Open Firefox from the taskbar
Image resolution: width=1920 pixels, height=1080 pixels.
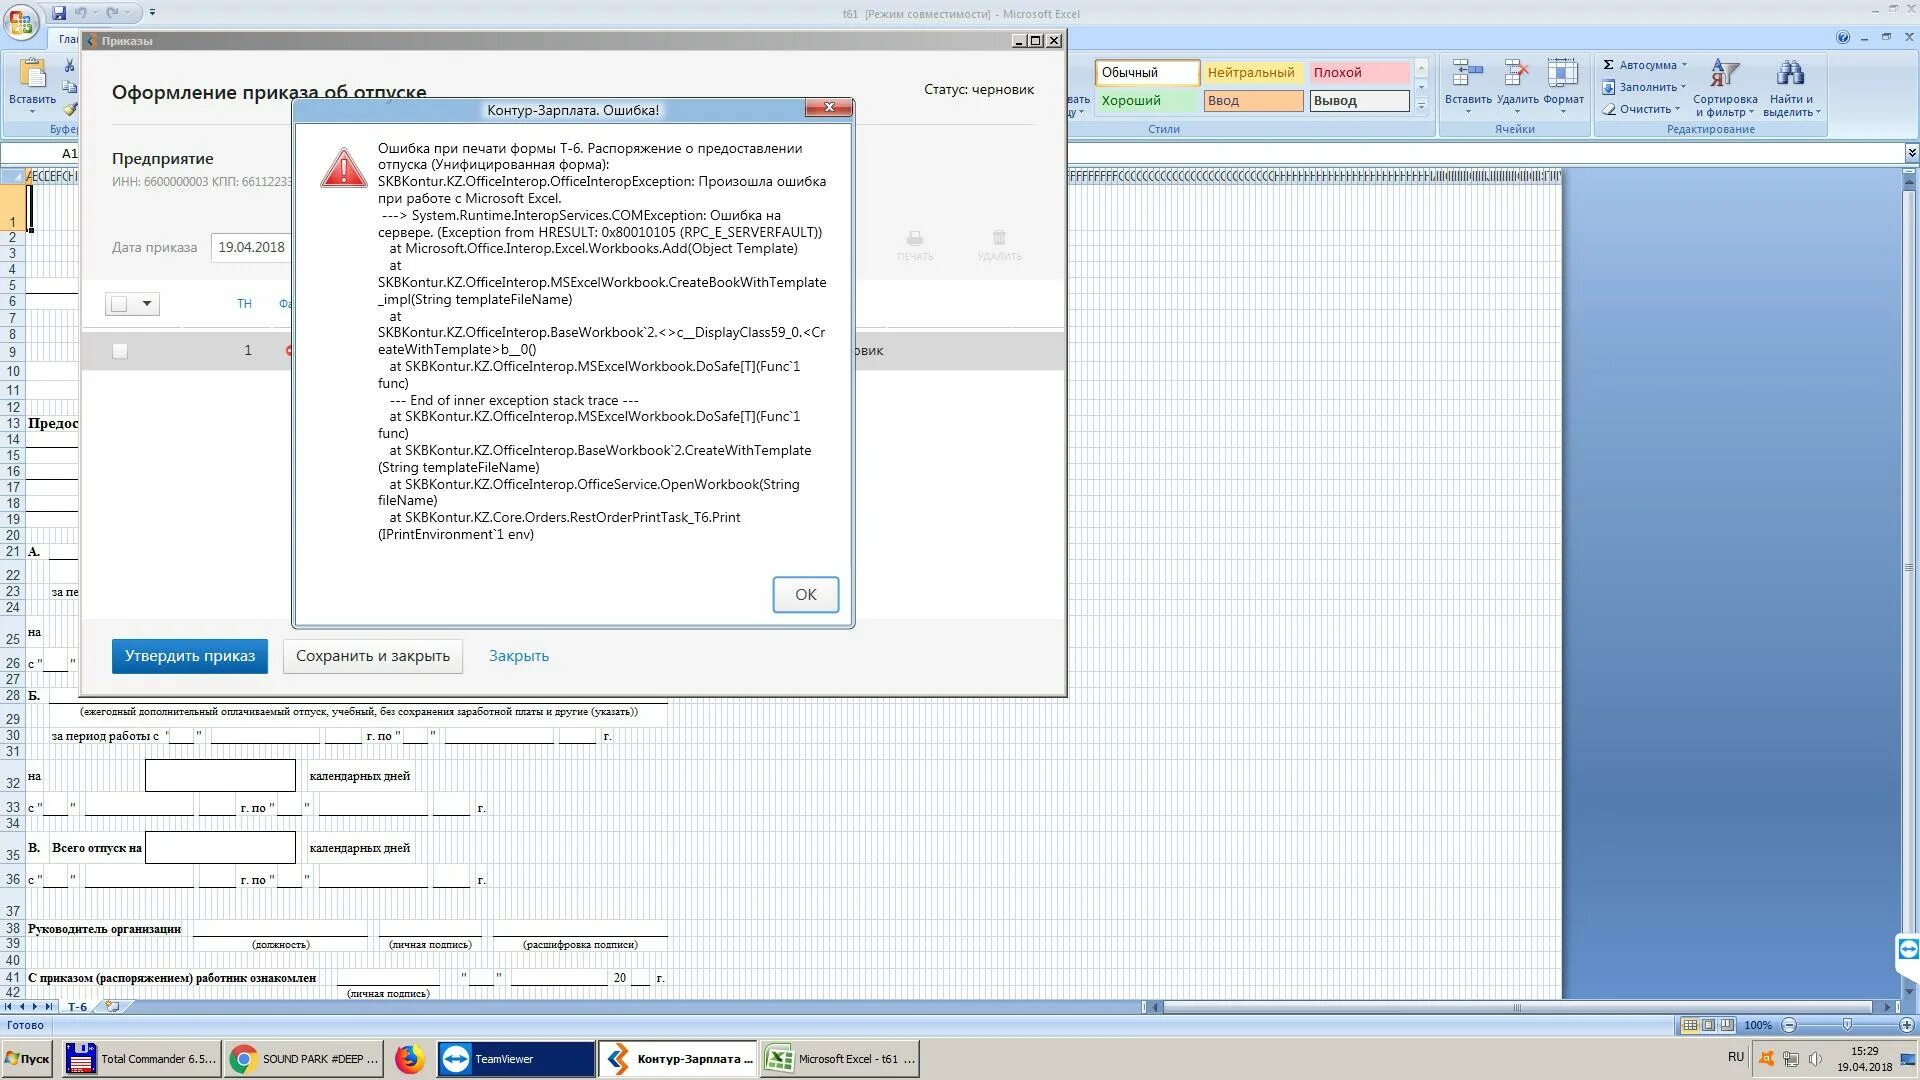409,1059
